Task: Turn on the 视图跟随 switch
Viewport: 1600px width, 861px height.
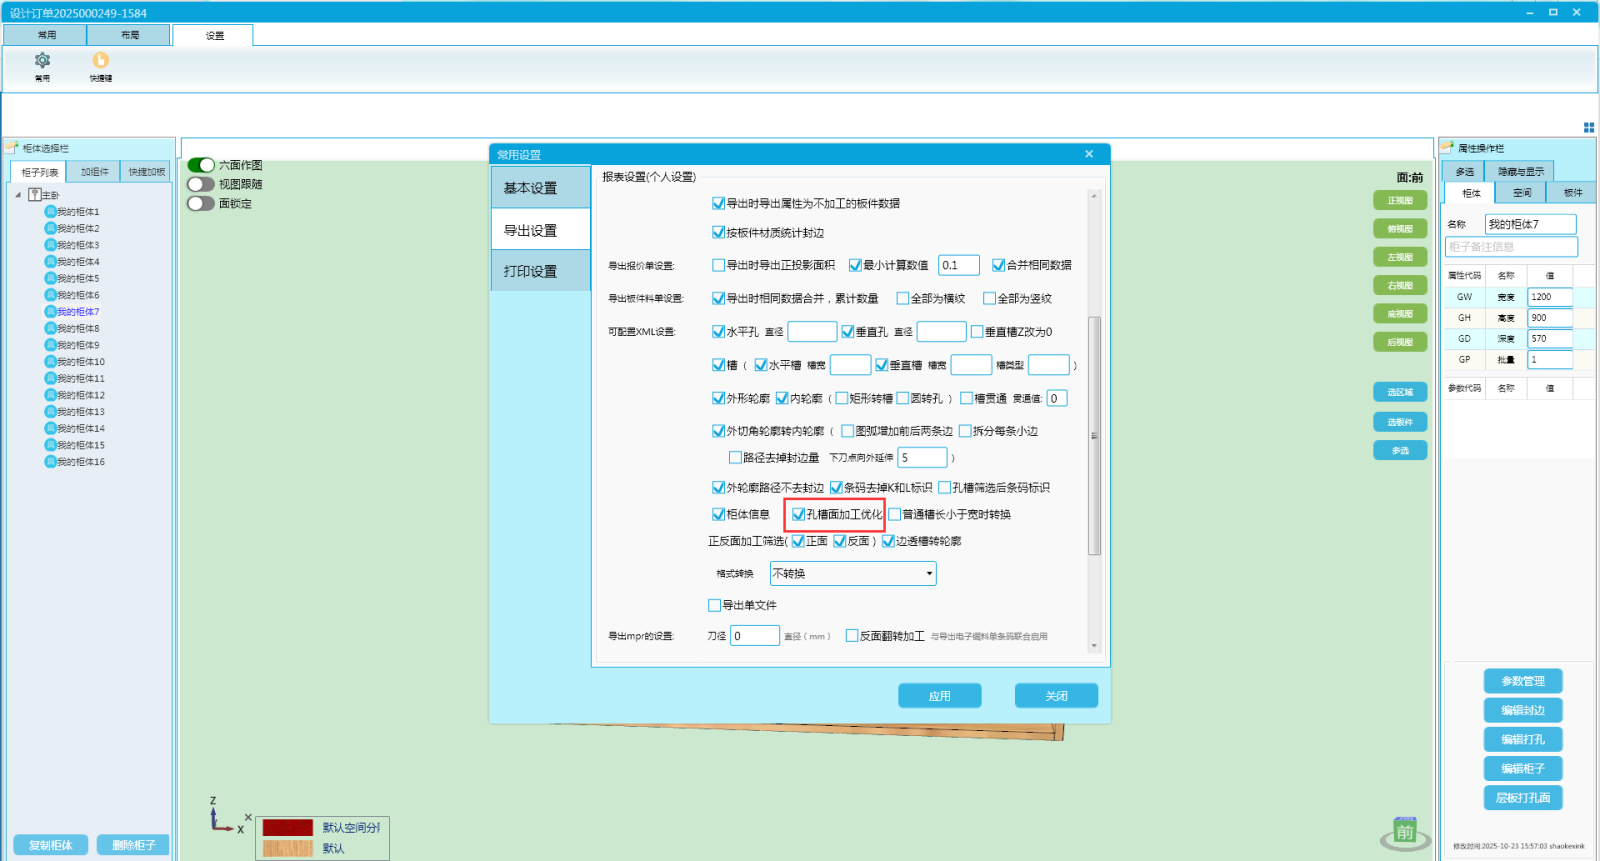Action: (x=201, y=184)
